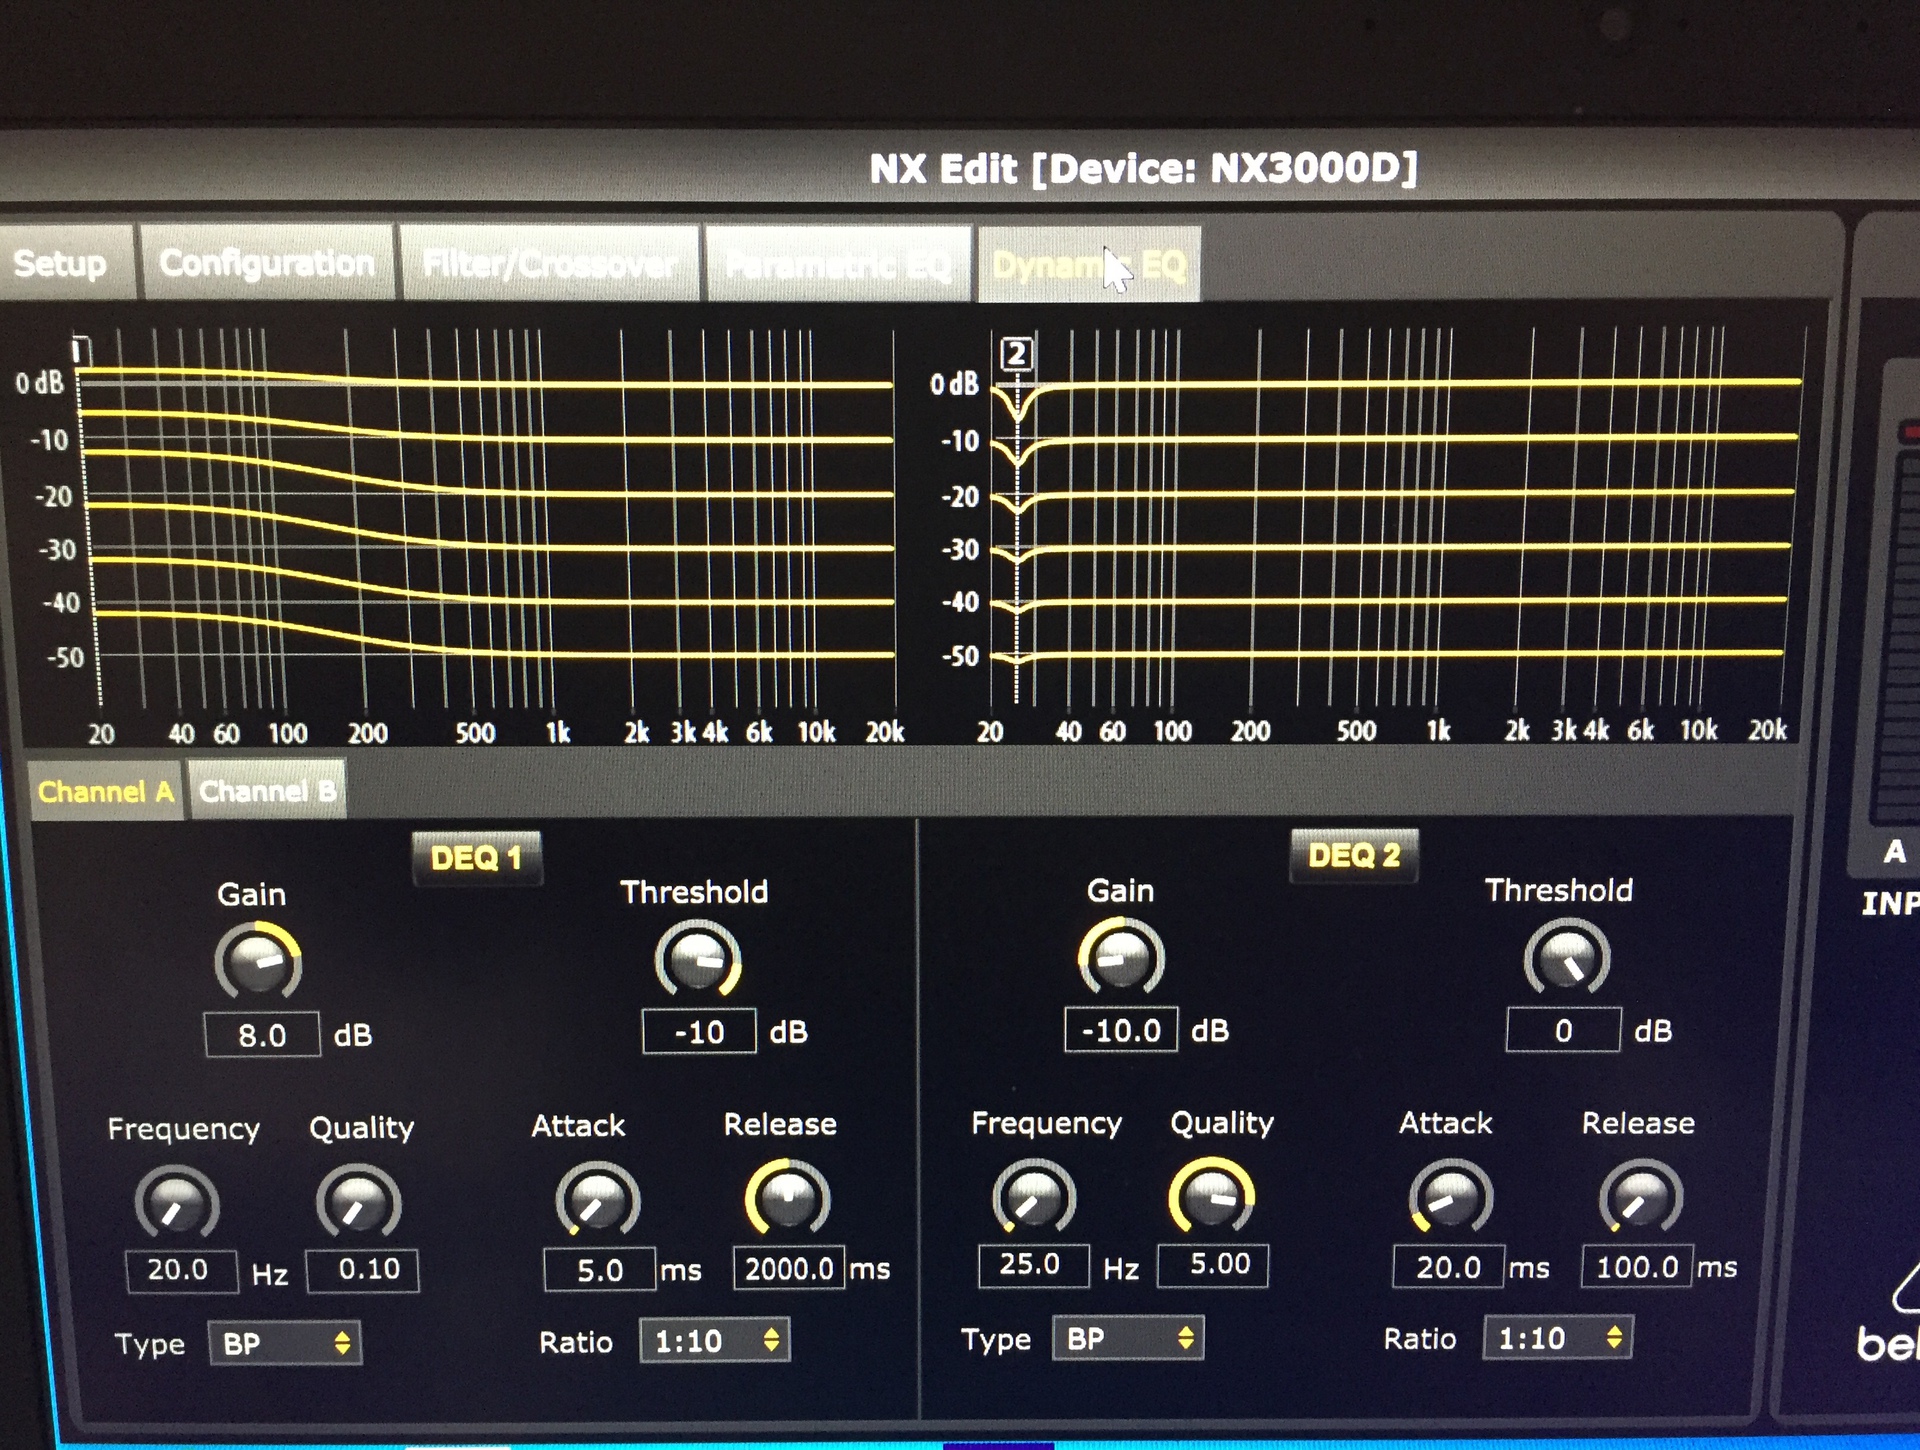Click the DEQ 1 Attack knob

pyautogui.click(x=597, y=1199)
